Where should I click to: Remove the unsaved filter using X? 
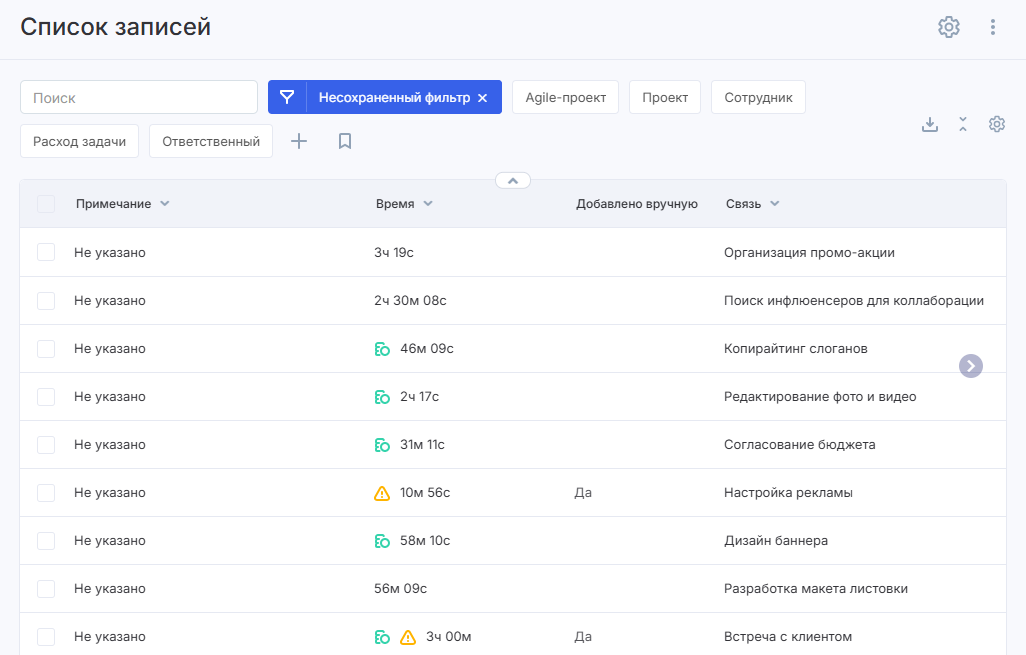coord(482,98)
